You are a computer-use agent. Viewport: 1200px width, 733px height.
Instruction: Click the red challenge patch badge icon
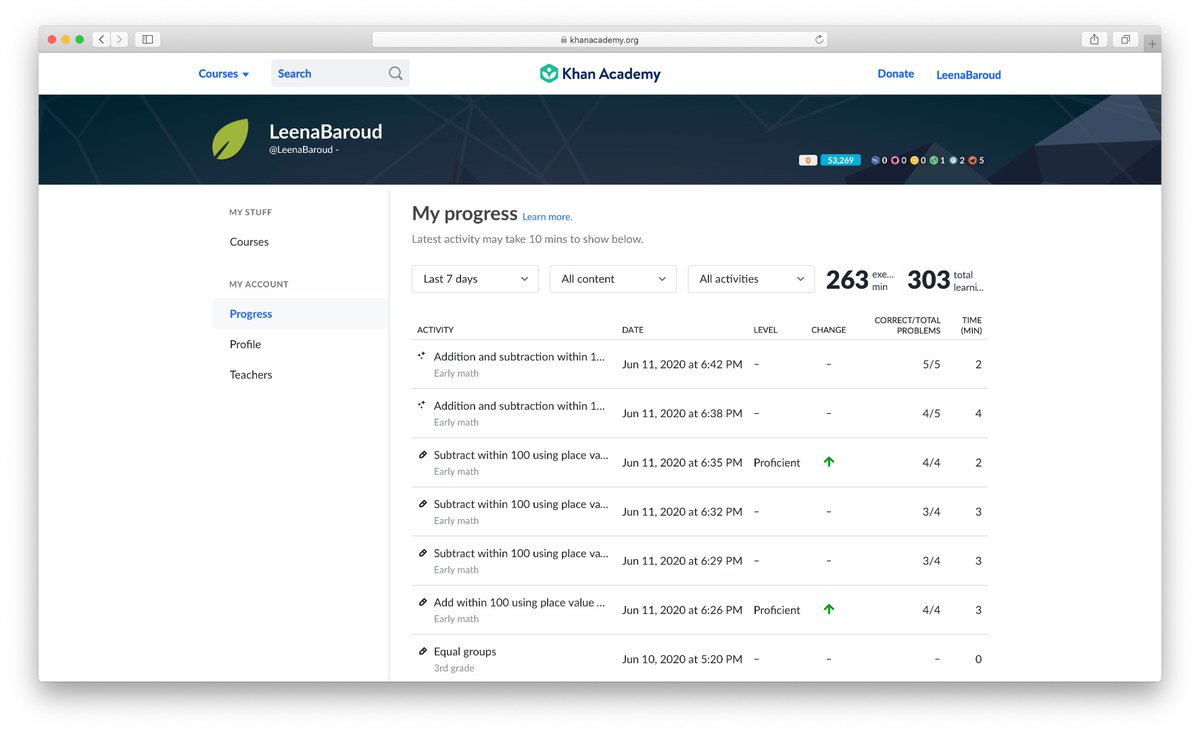[973, 160]
